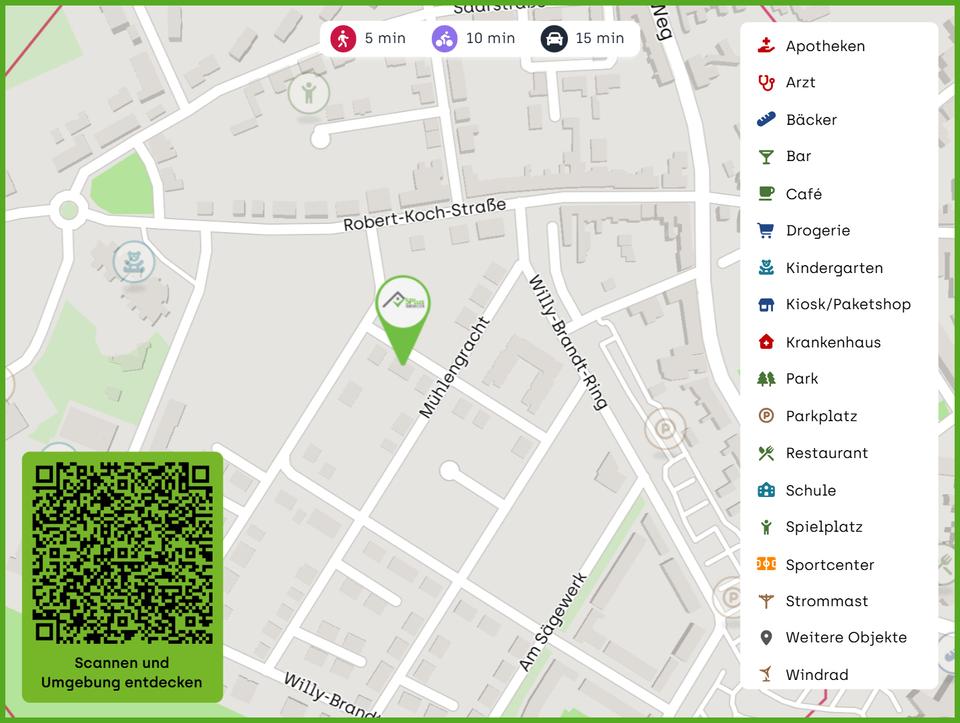Screen dimensions: 960x723
Task: Click the parking marker on the map
Action: click(661, 430)
